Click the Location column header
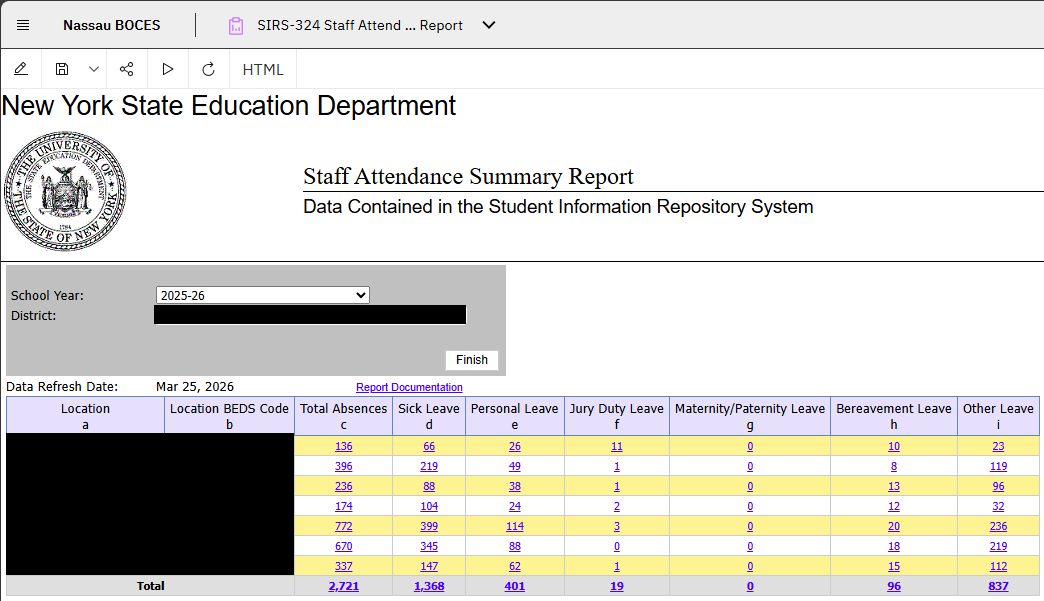The width and height of the screenshot is (1044, 601). click(x=85, y=416)
